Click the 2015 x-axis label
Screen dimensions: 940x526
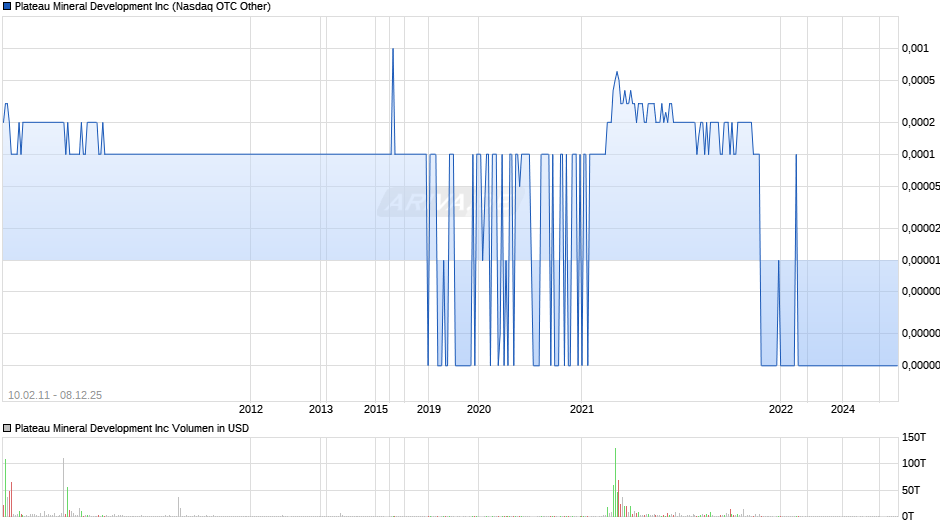click(376, 409)
